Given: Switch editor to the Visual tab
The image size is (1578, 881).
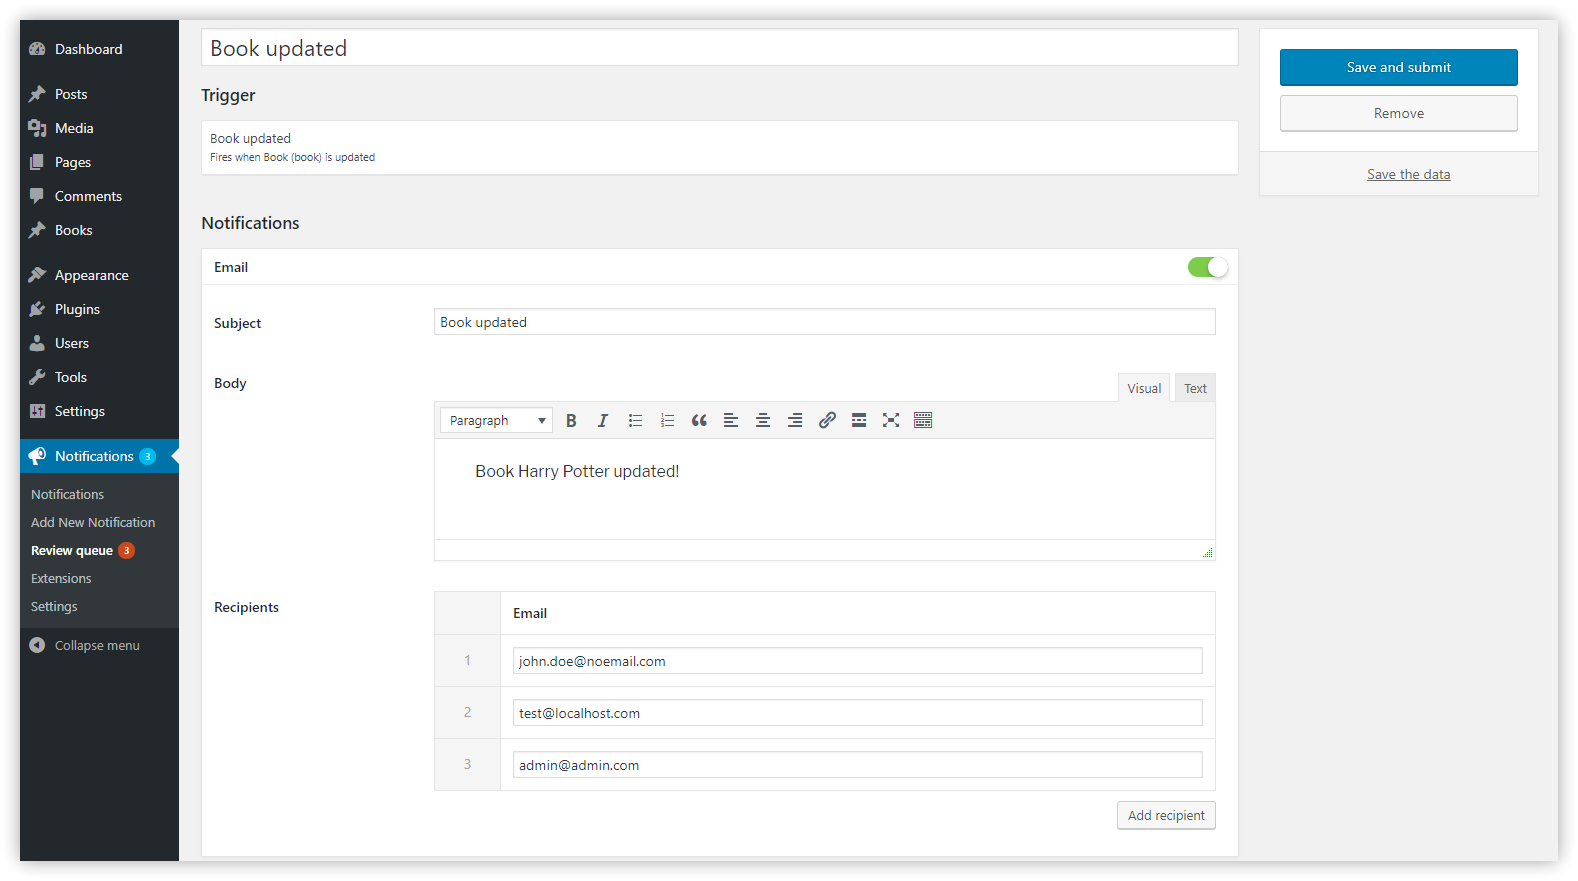Looking at the screenshot, I should point(1144,389).
